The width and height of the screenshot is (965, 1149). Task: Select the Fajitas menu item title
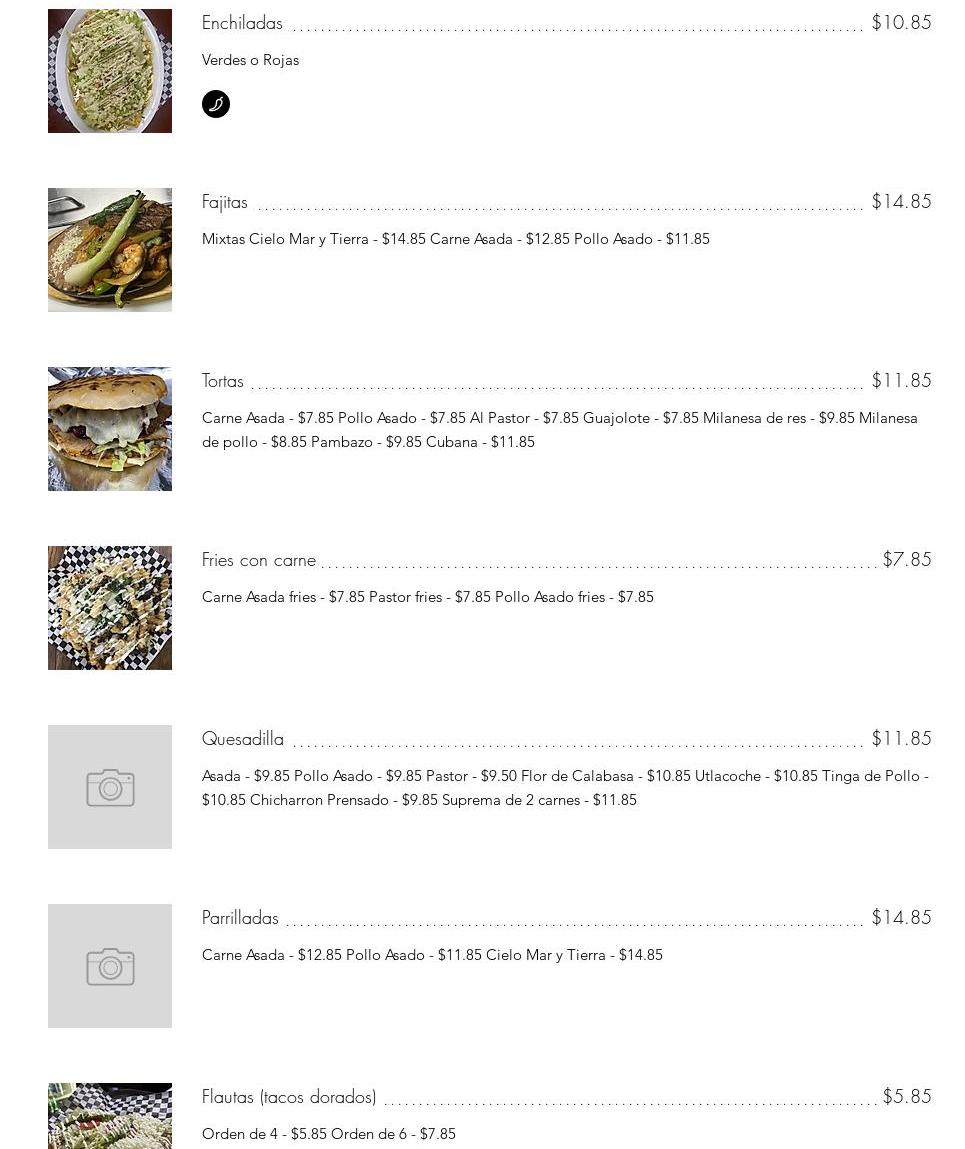tap(225, 202)
